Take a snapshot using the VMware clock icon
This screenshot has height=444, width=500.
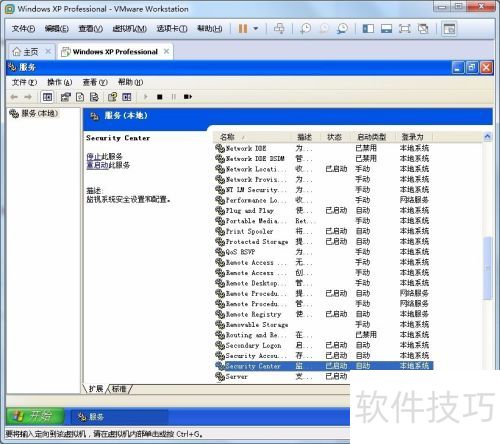[305, 29]
